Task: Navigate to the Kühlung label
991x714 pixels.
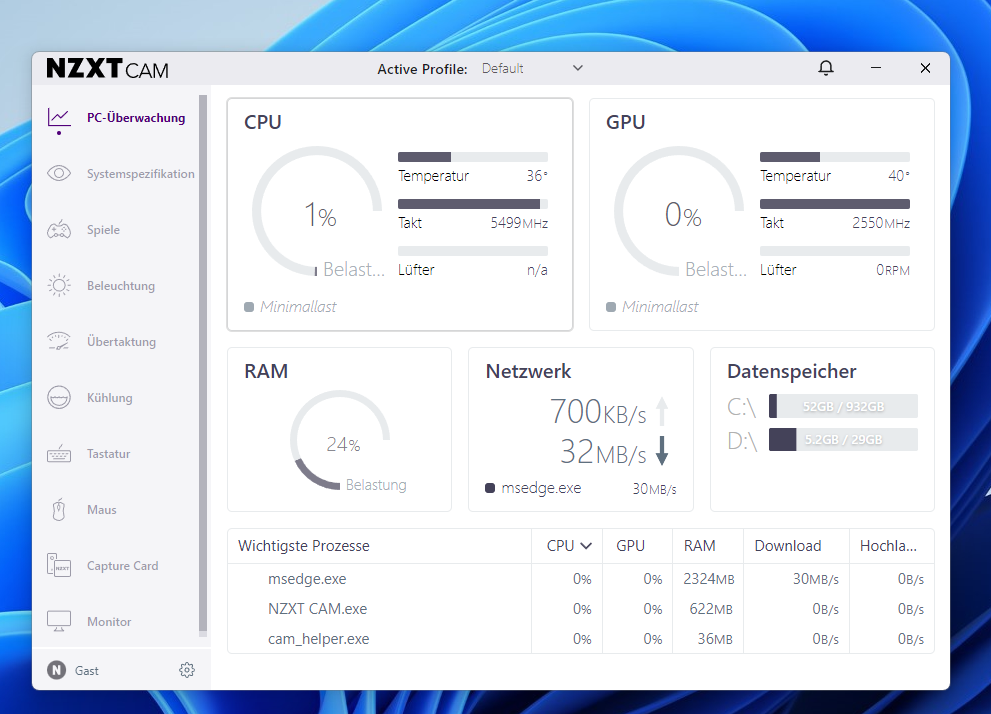Action: click(x=109, y=397)
